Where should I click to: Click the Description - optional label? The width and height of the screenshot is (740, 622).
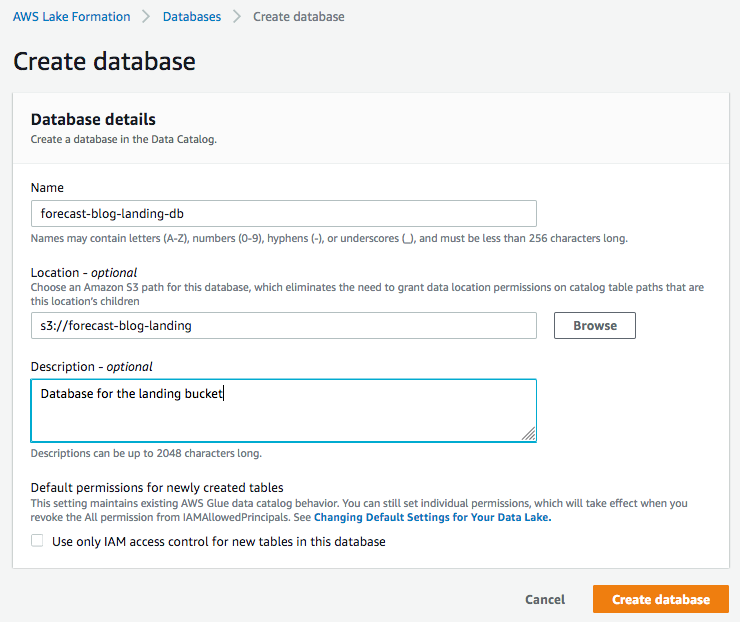pos(92,366)
